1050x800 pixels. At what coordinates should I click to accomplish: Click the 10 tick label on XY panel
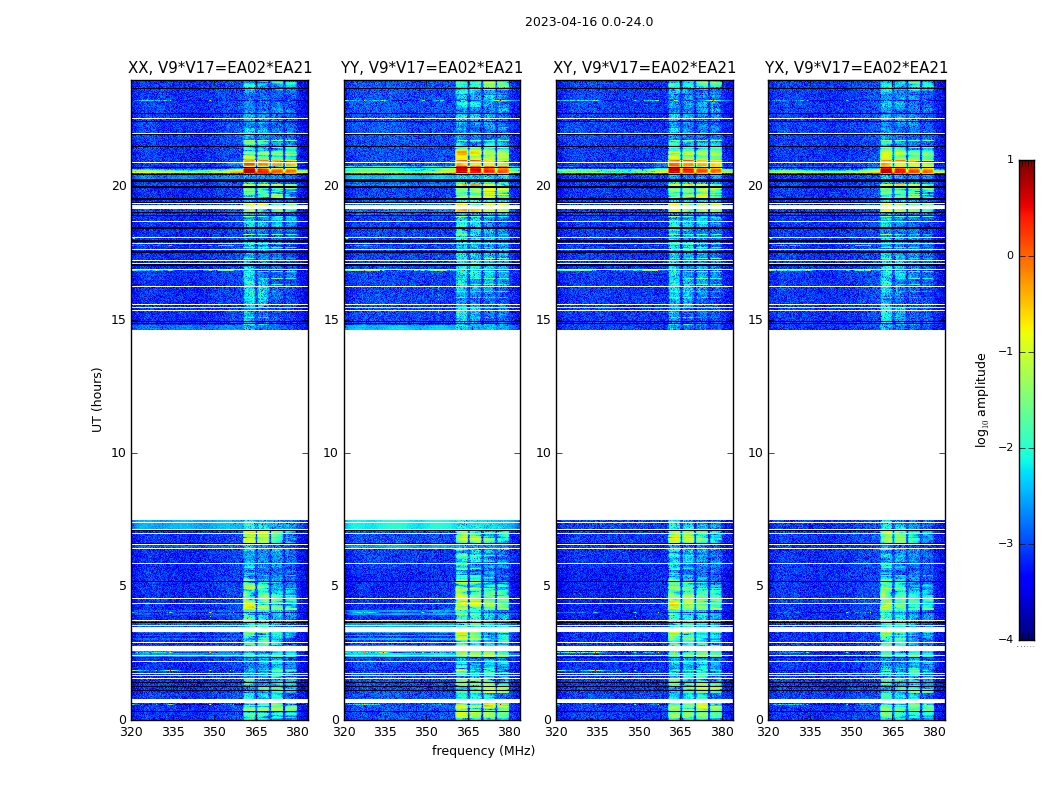click(543, 453)
